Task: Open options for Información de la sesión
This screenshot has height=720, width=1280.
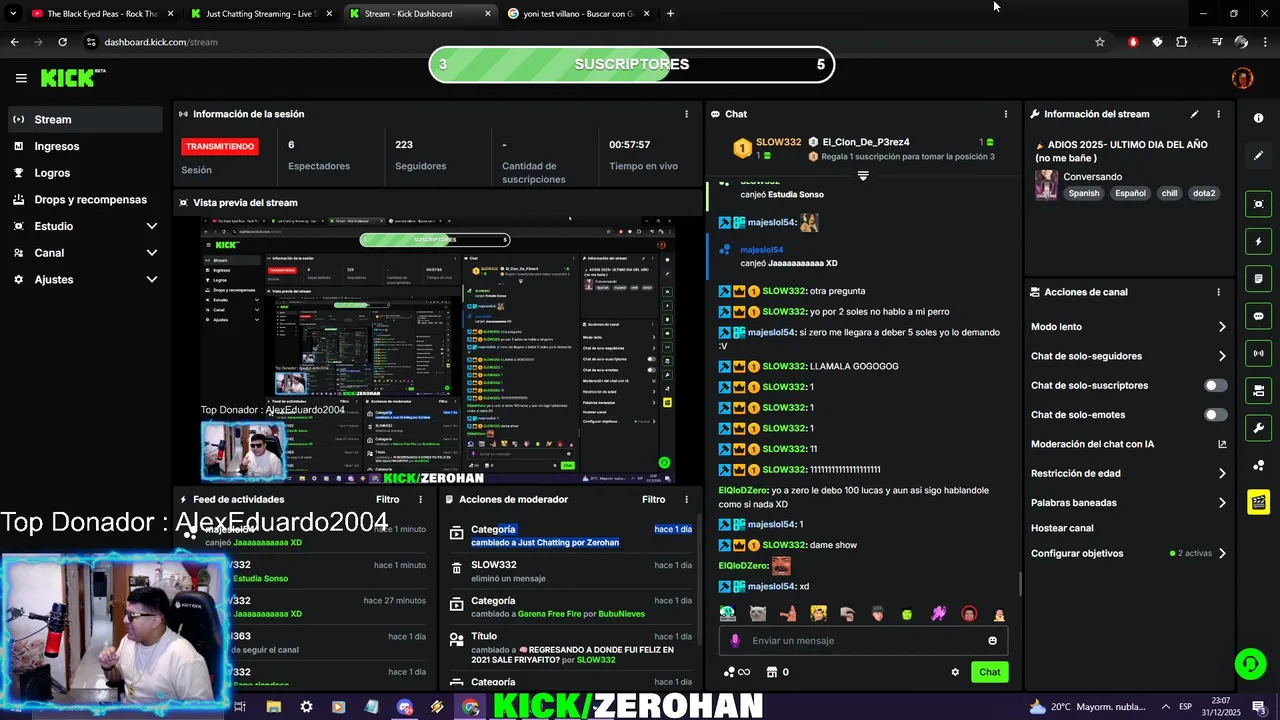Action: (x=686, y=114)
